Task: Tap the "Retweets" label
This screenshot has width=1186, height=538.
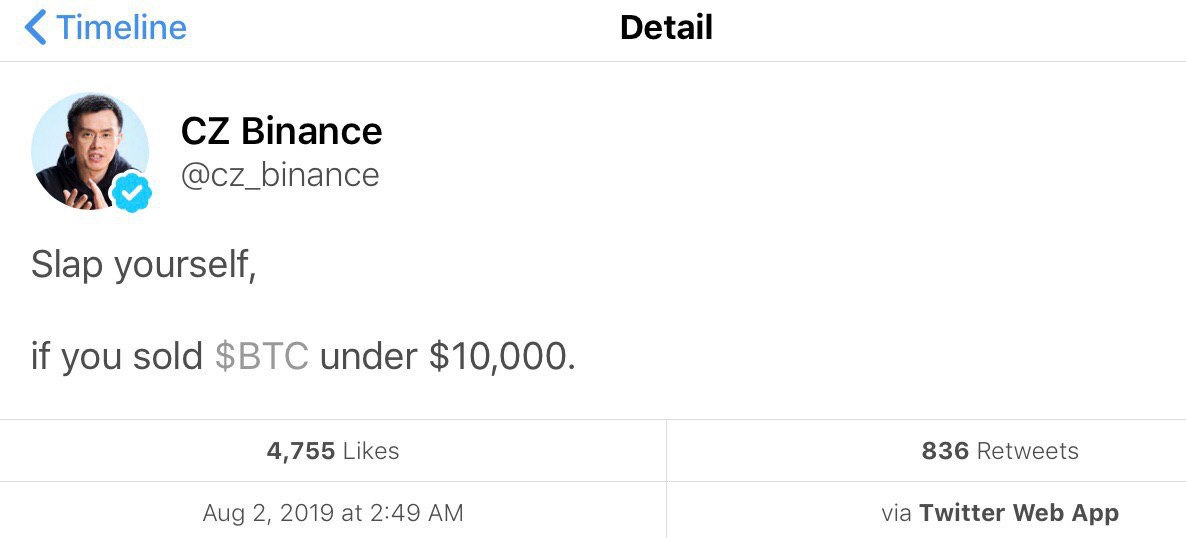Action: [x=1027, y=451]
